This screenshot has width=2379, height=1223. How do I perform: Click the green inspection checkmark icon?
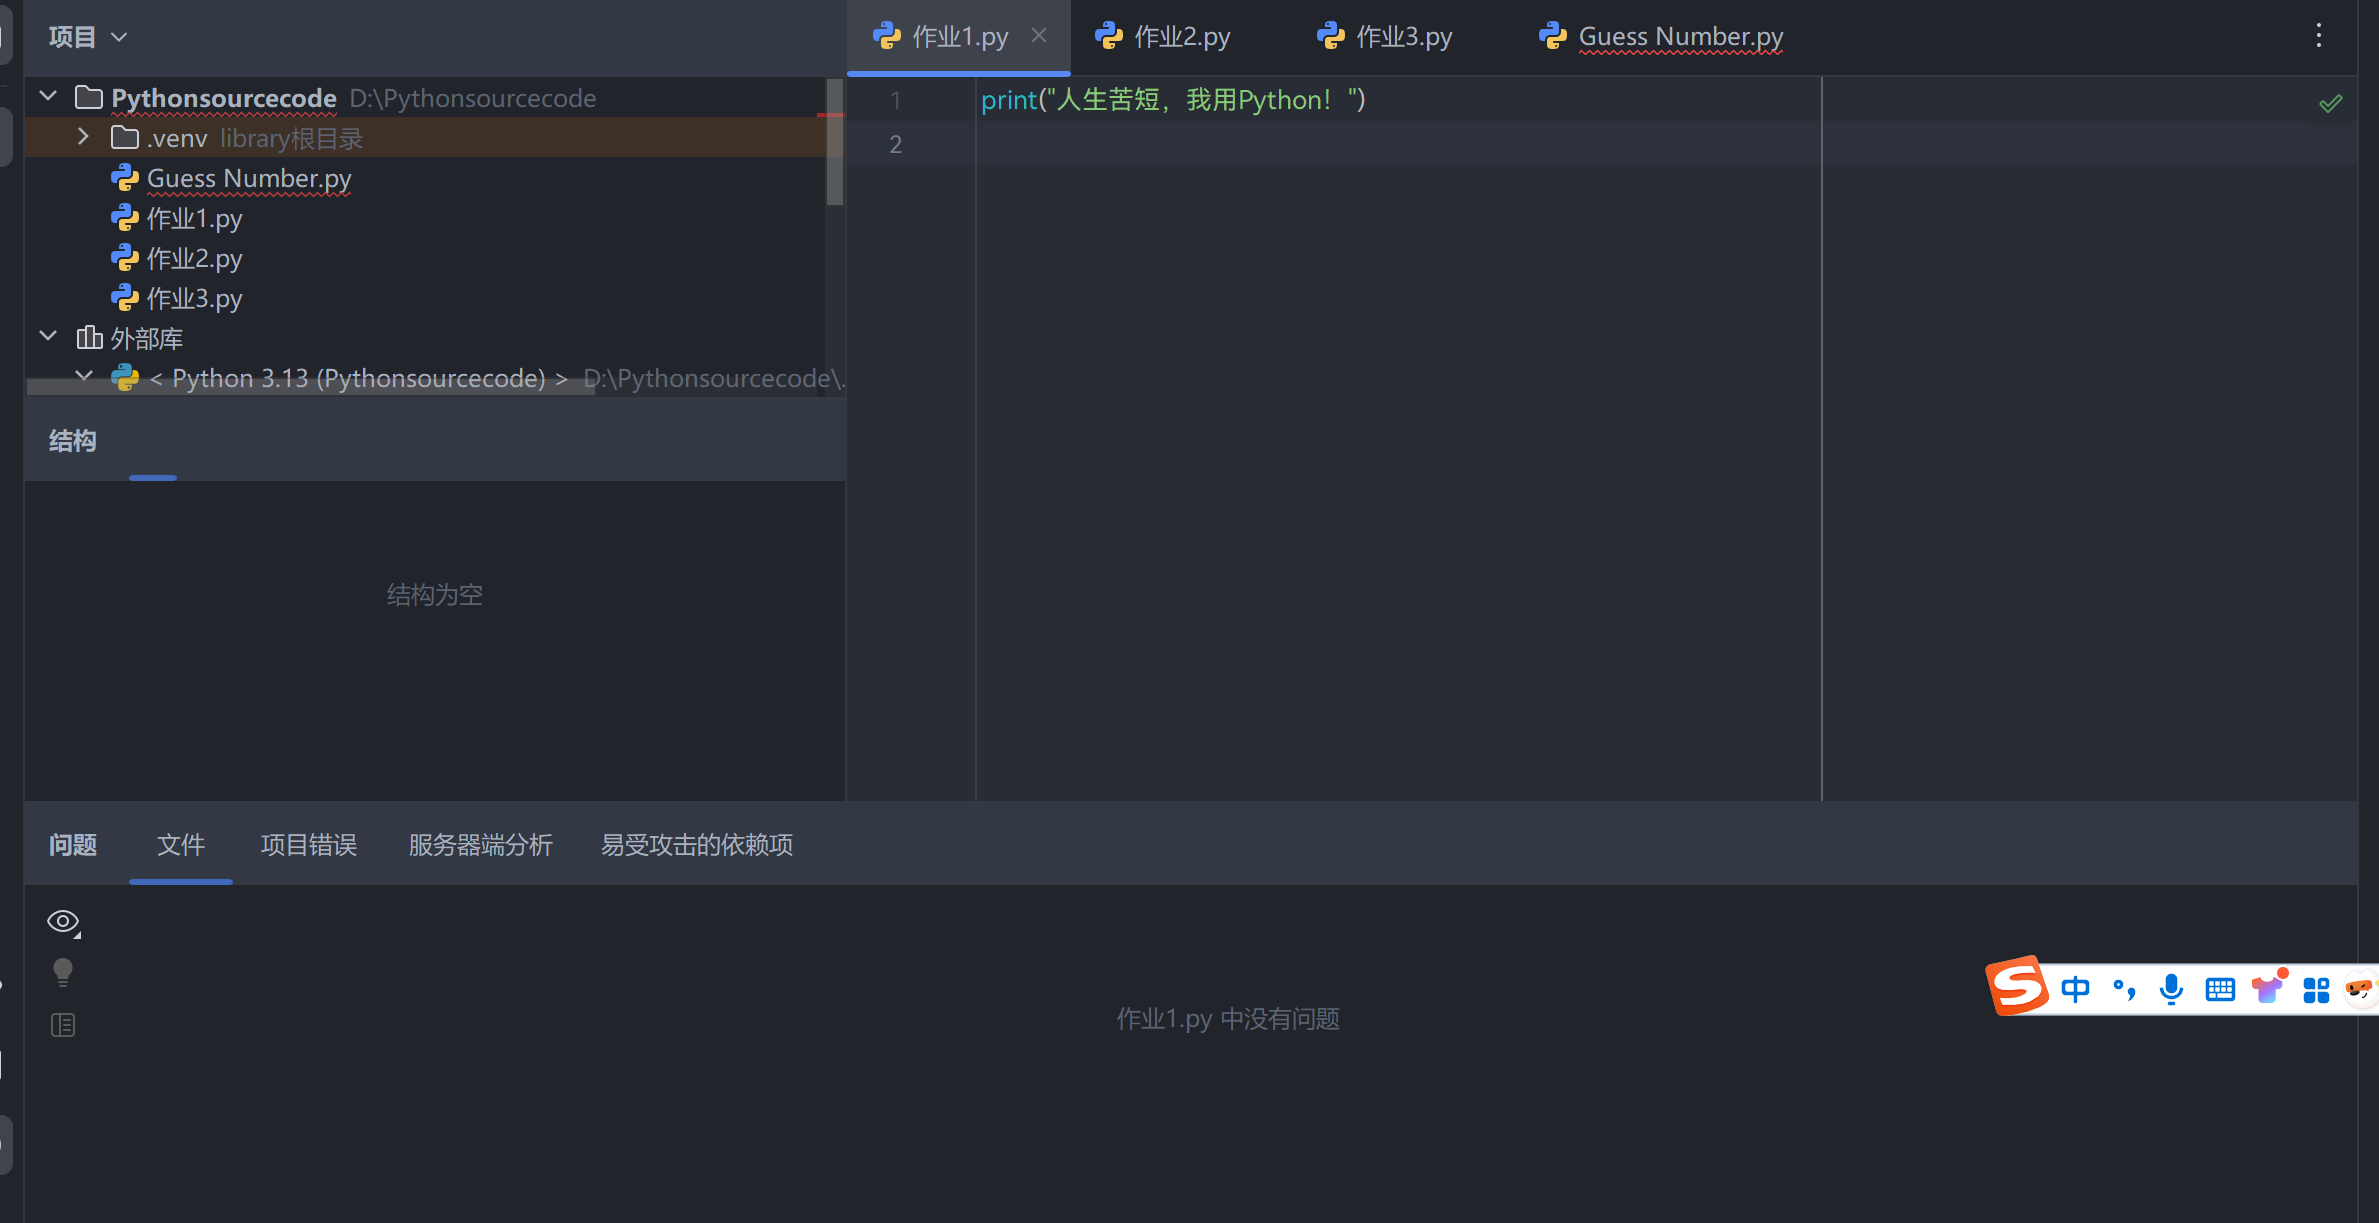click(x=2330, y=103)
